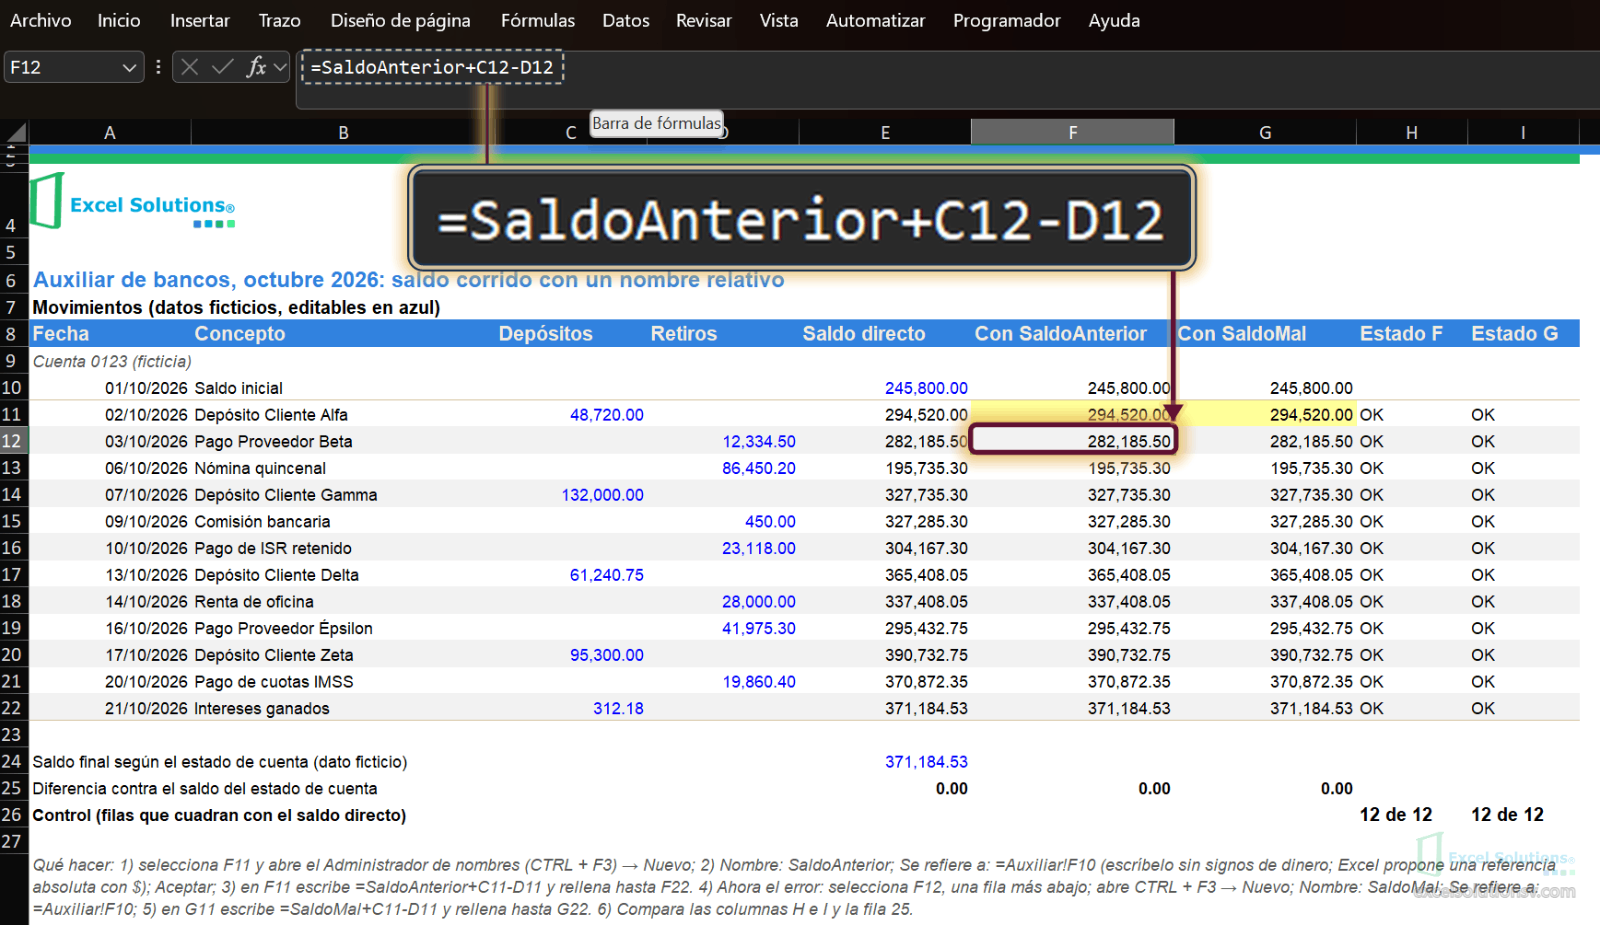1600x925 pixels.
Task: Select column B header
Action: [x=343, y=132]
